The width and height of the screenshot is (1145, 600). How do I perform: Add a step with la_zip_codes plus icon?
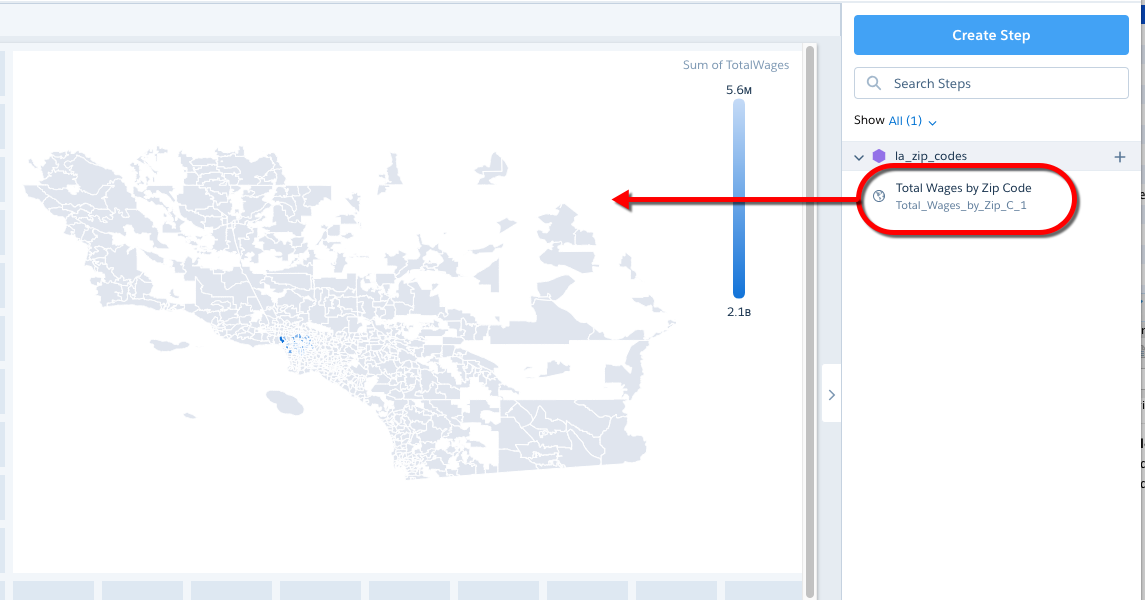pos(1119,157)
